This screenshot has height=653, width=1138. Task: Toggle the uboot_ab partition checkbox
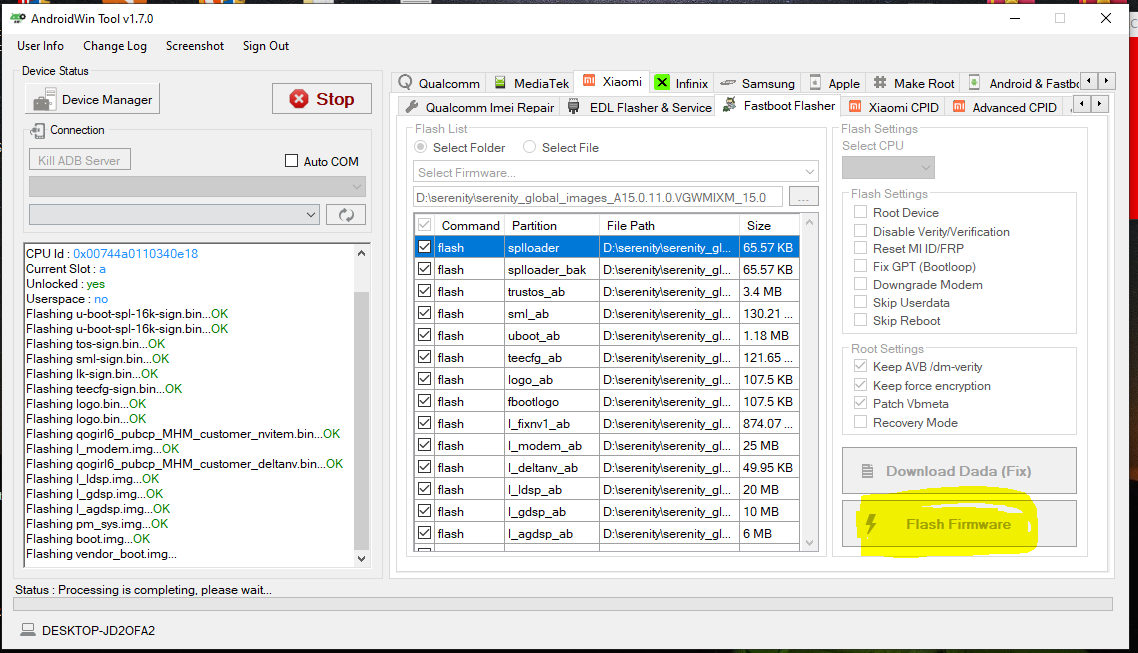pyautogui.click(x=425, y=335)
